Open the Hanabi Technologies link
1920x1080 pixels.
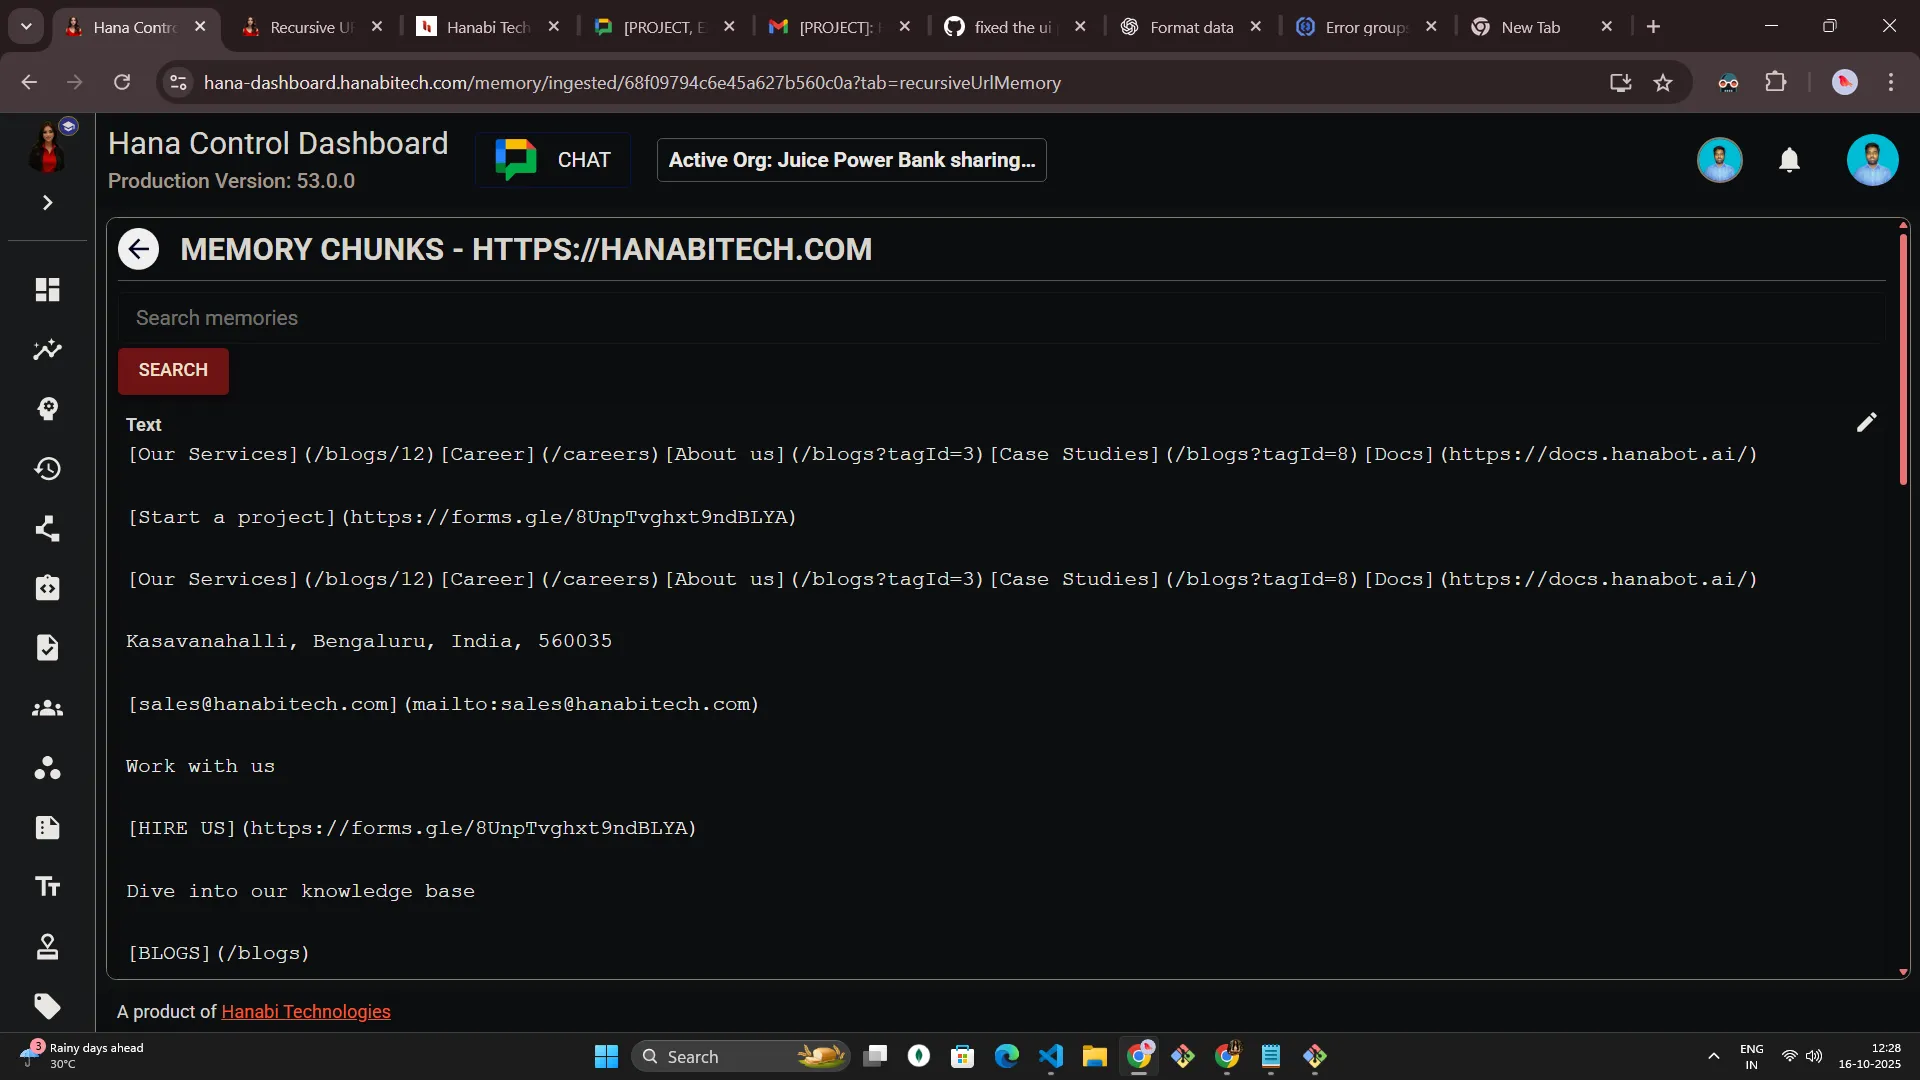305,1012
